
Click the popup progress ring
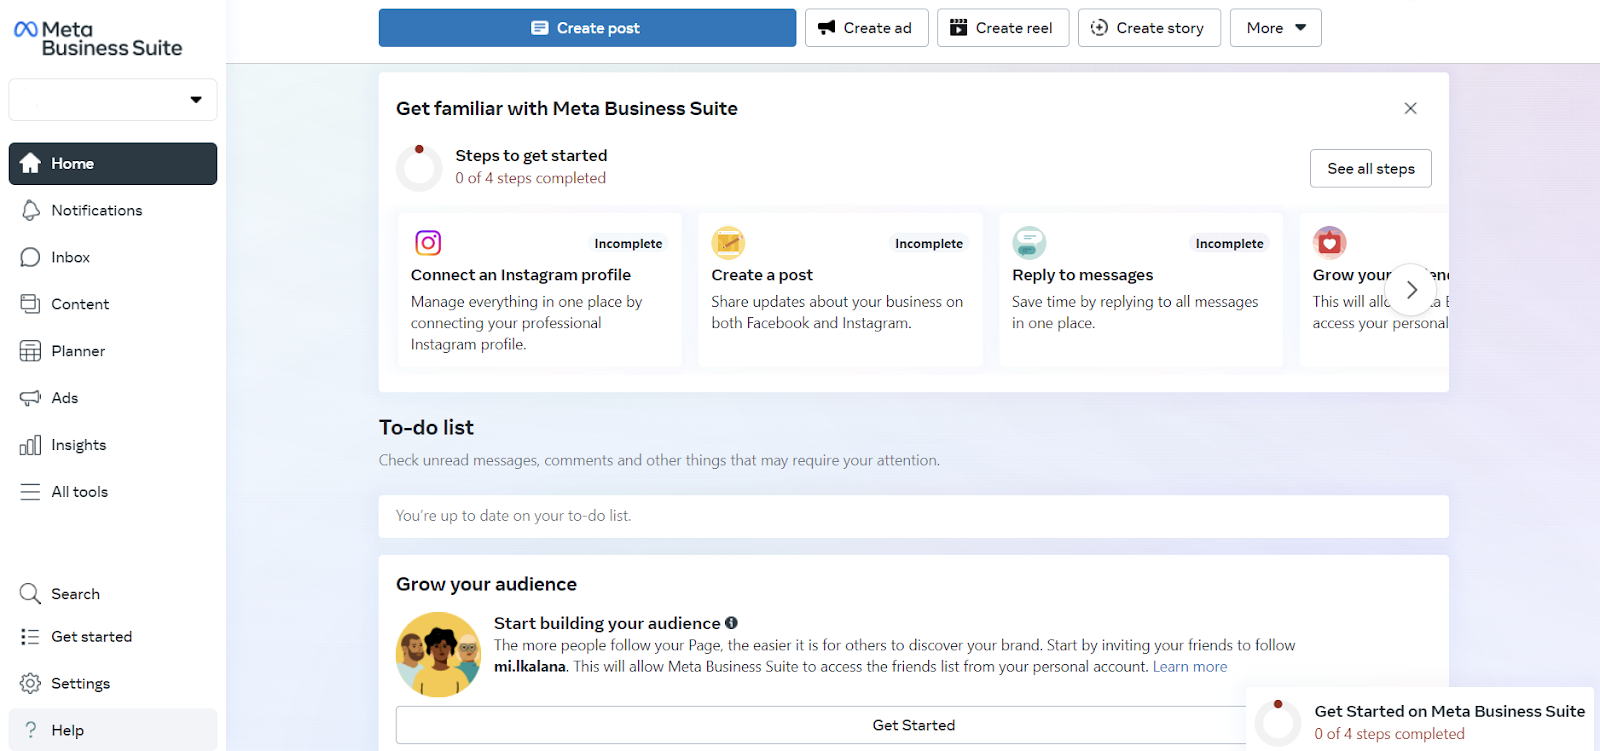click(1278, 722)
